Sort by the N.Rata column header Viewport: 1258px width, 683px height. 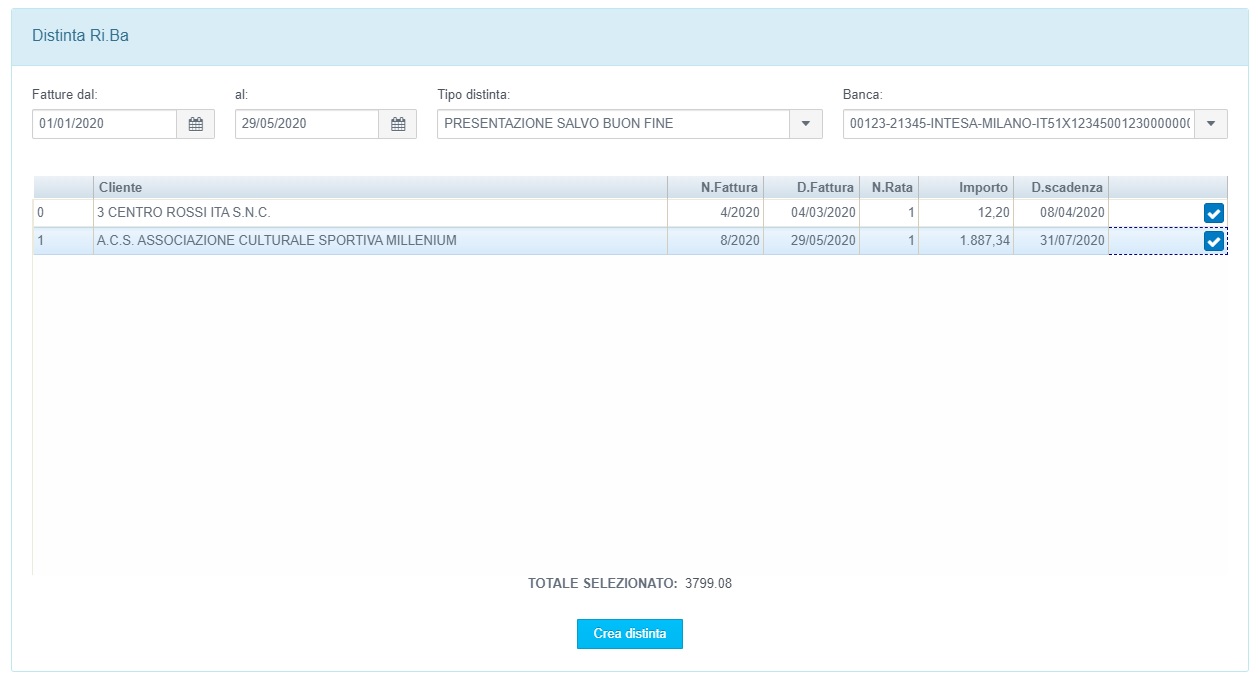click(x=889, y=187)
